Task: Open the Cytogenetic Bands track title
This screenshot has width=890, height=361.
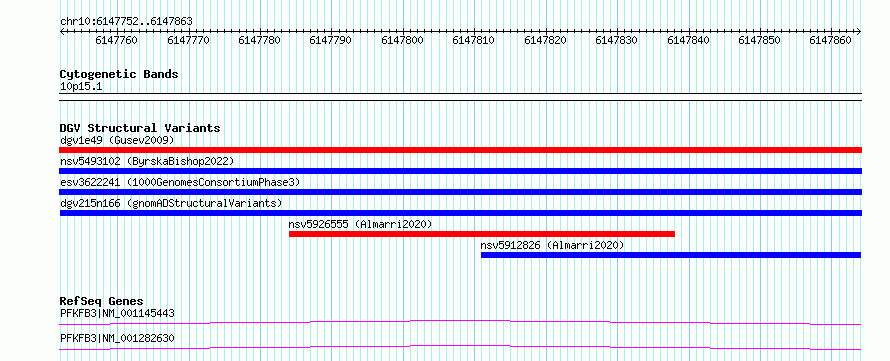Action: pyautogui.click(x=119, y=74)
